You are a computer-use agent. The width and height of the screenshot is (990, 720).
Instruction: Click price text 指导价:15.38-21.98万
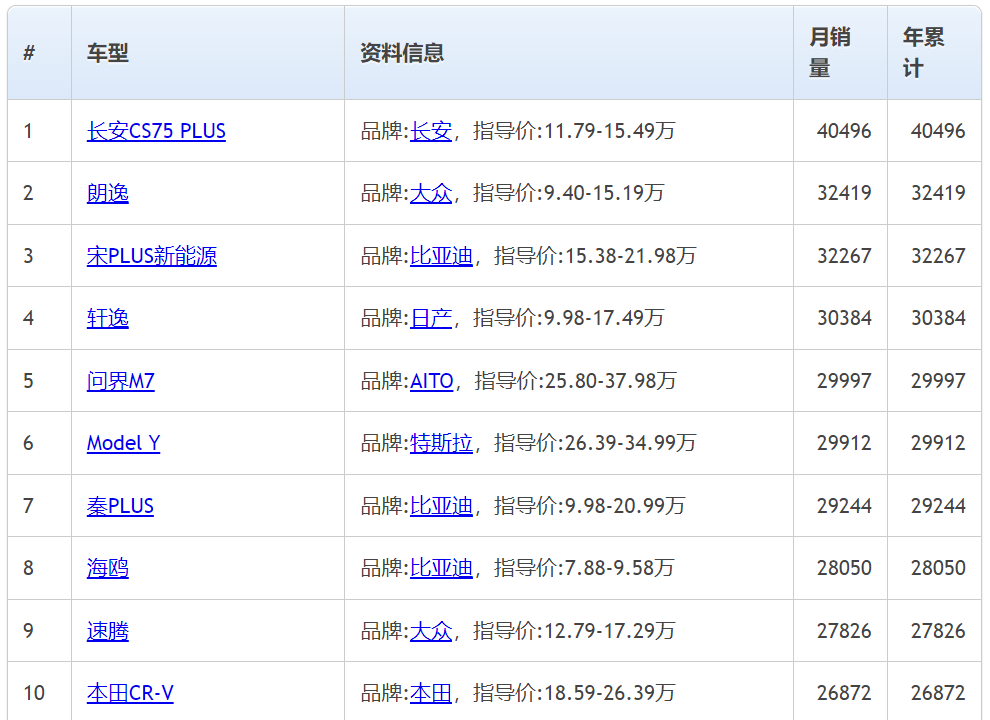point(595,256)
